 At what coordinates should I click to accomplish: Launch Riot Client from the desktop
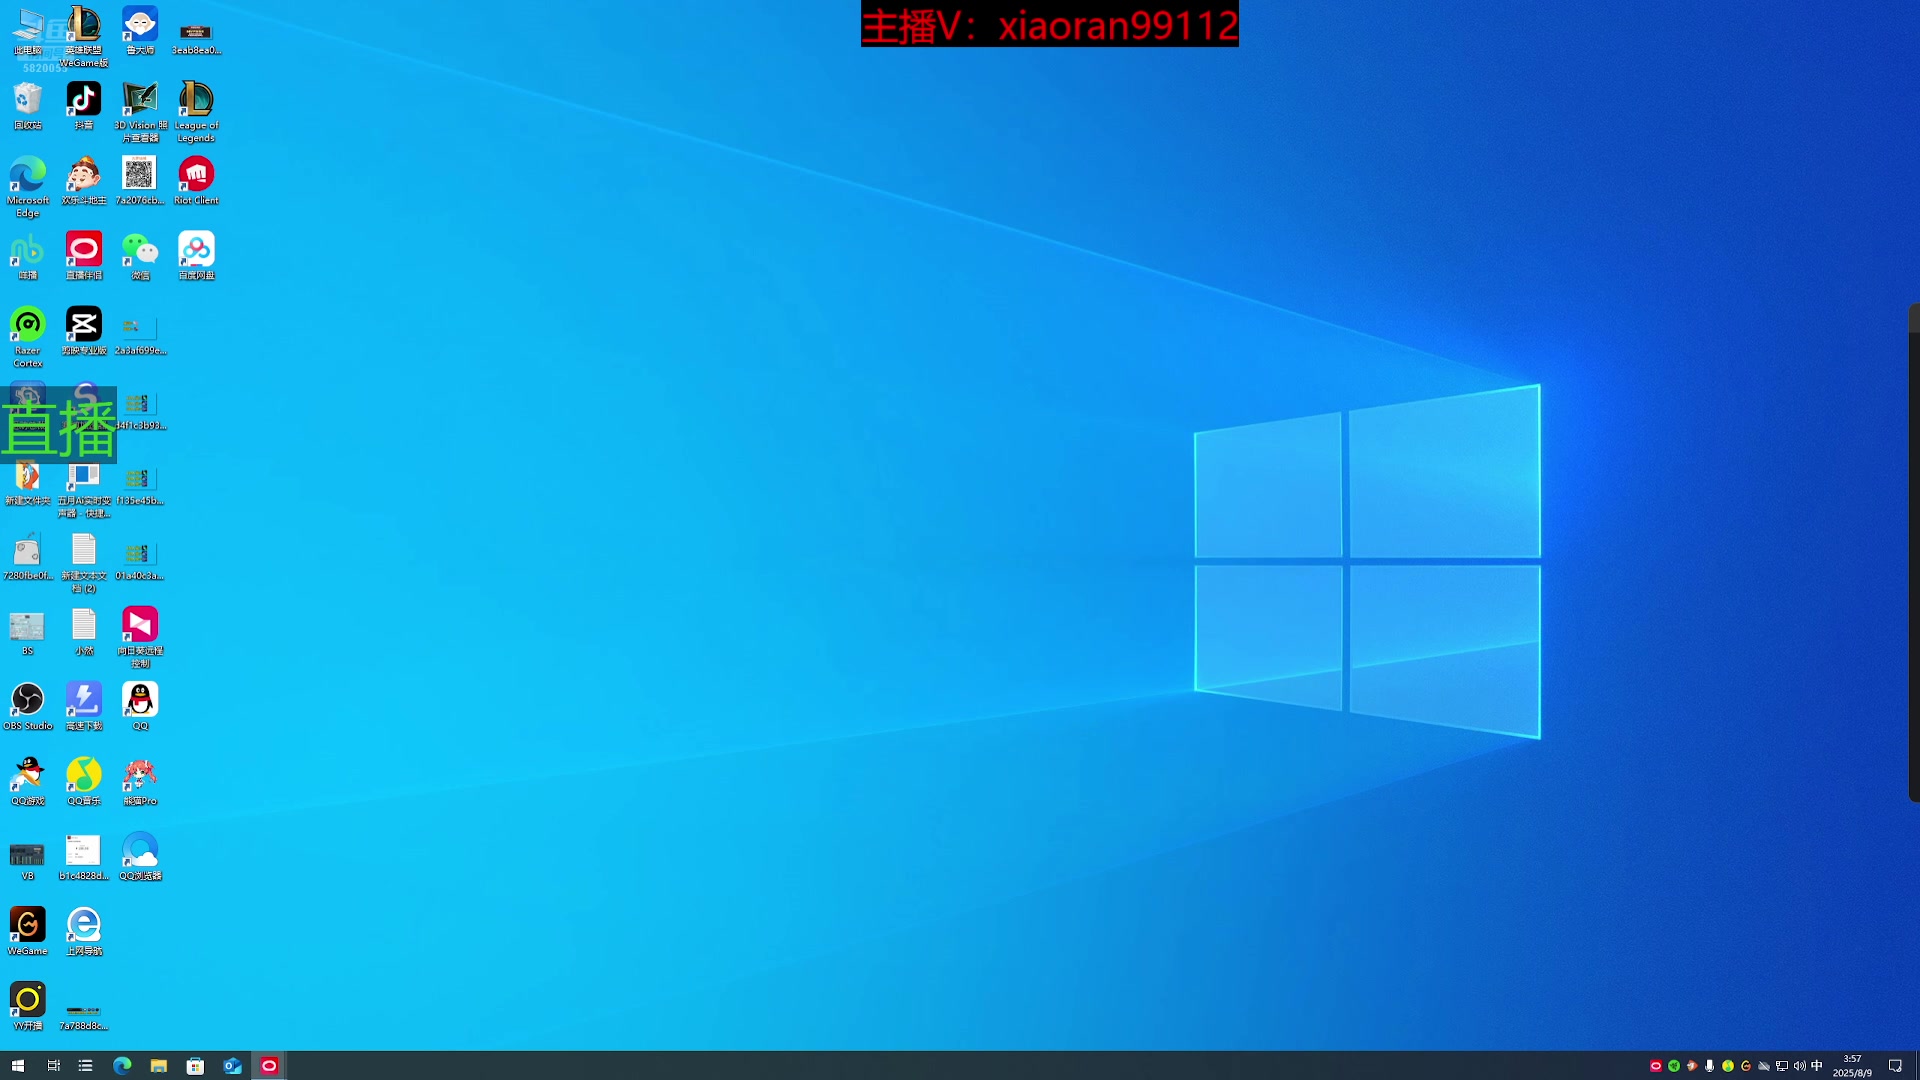(196, 181)
